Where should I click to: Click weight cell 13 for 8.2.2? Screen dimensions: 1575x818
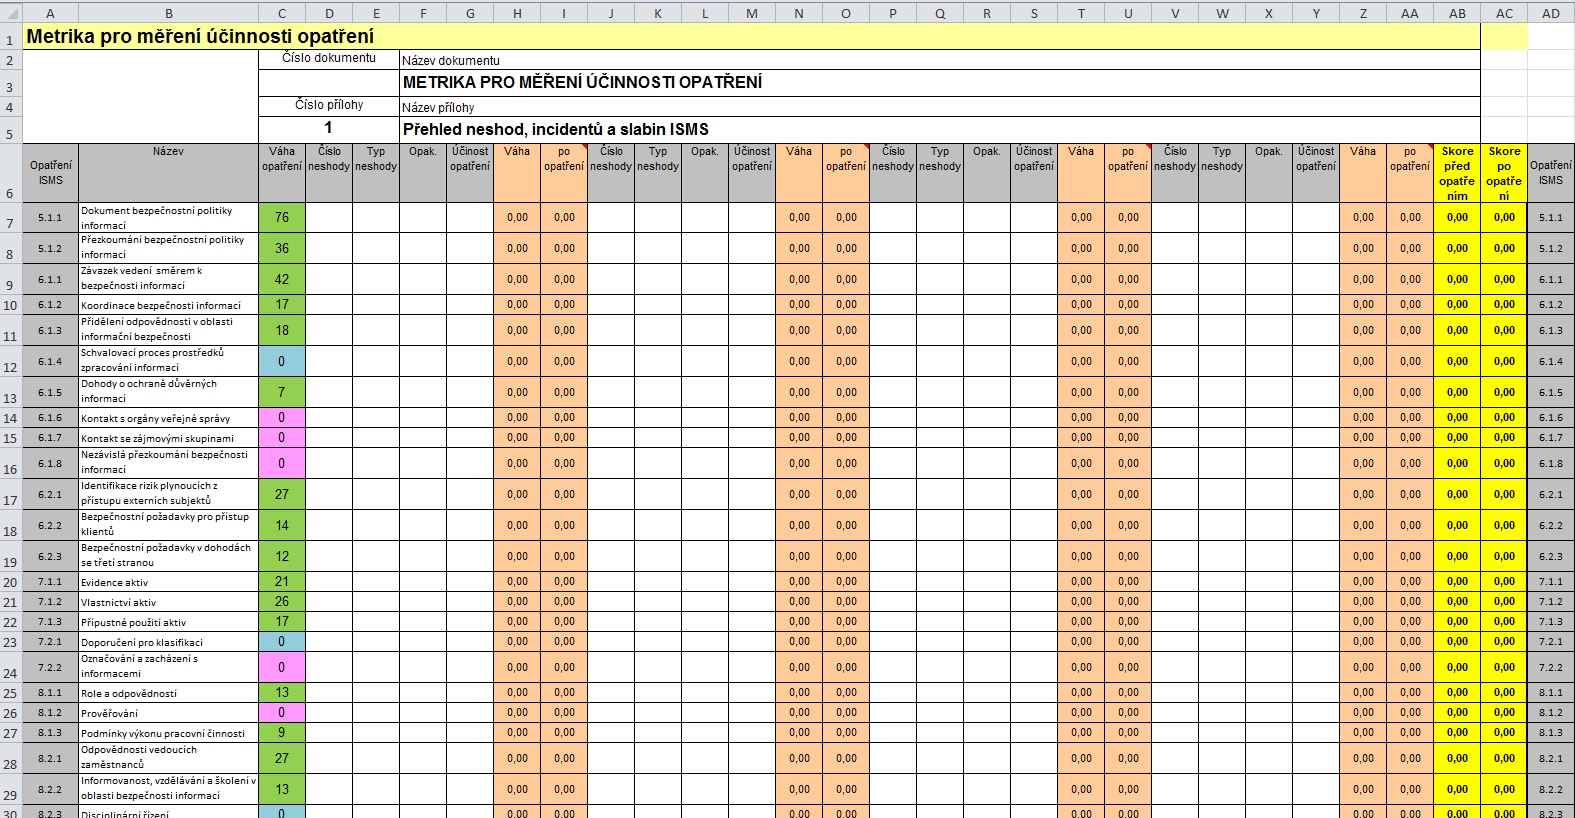point(282,790)
